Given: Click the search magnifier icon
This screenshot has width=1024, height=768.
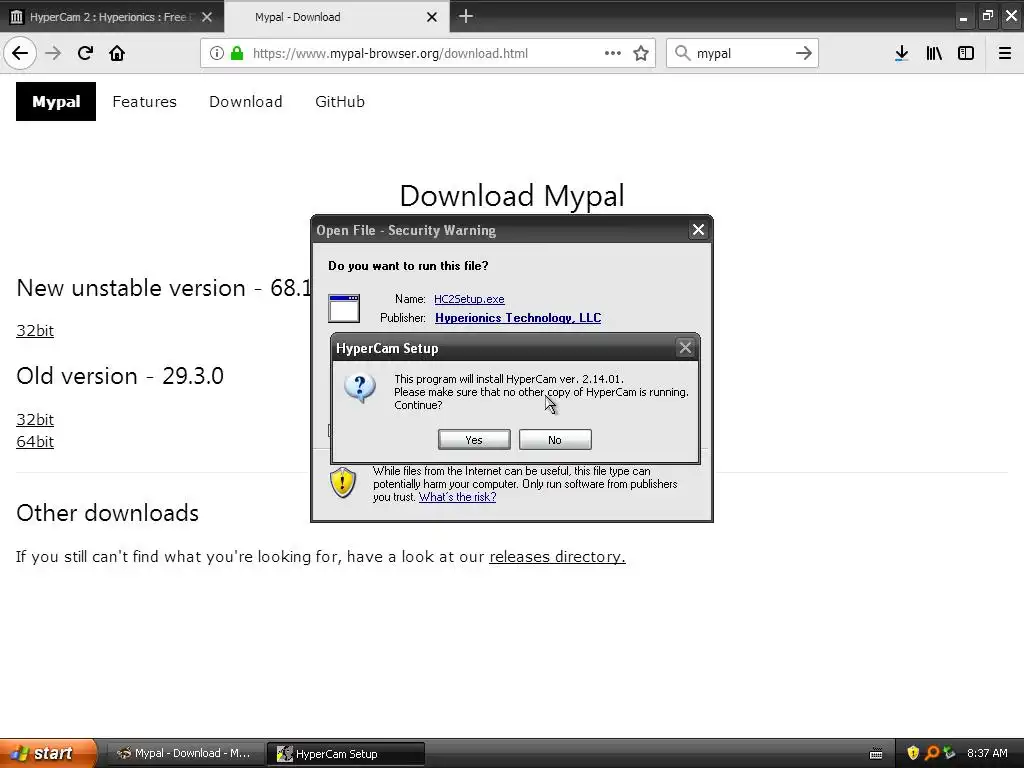Looking at the screenshot, I should 682,53.
